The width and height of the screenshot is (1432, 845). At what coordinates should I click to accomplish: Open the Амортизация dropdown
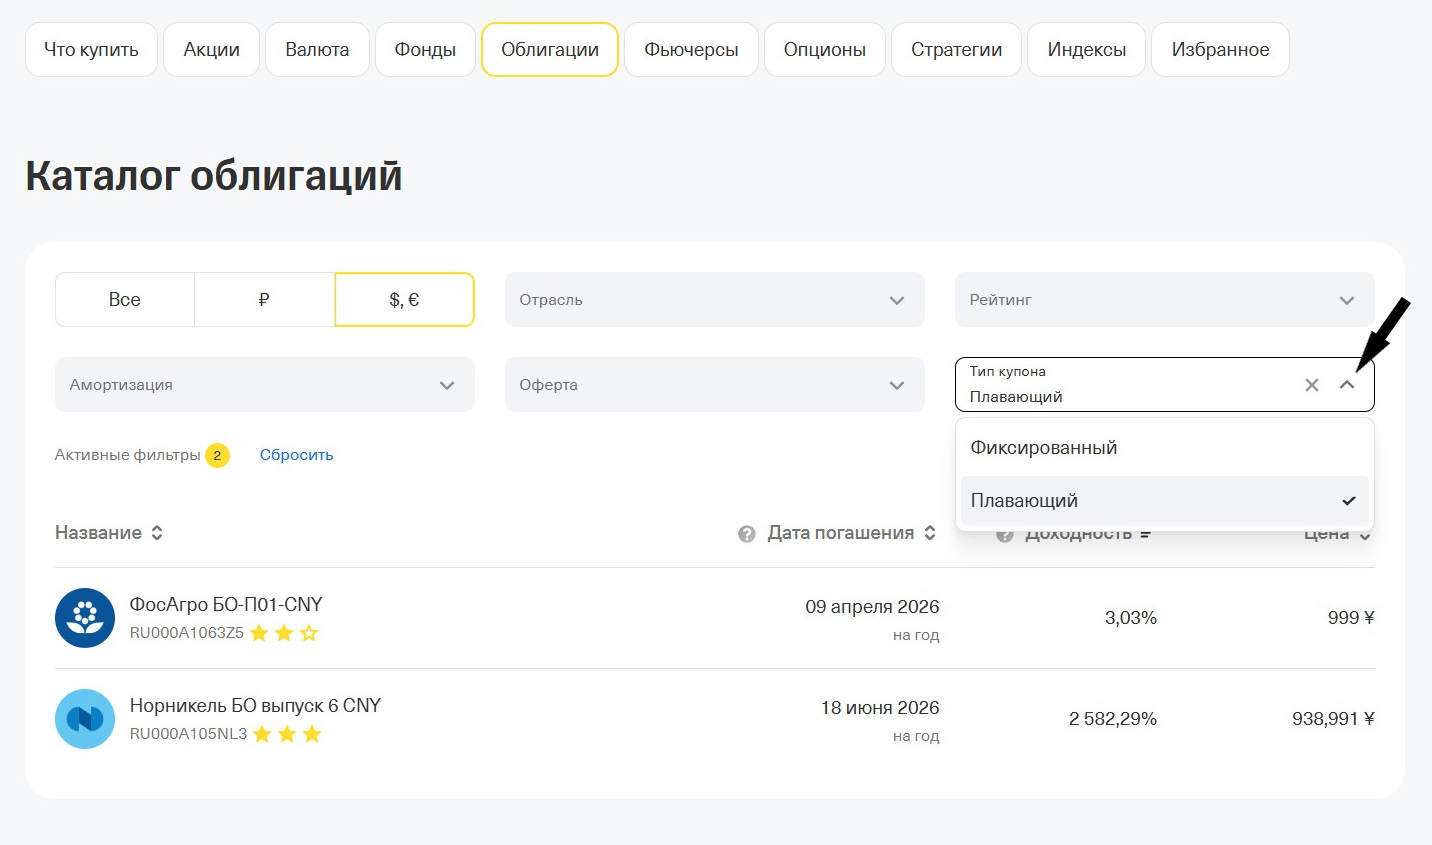tap(264, 385)
